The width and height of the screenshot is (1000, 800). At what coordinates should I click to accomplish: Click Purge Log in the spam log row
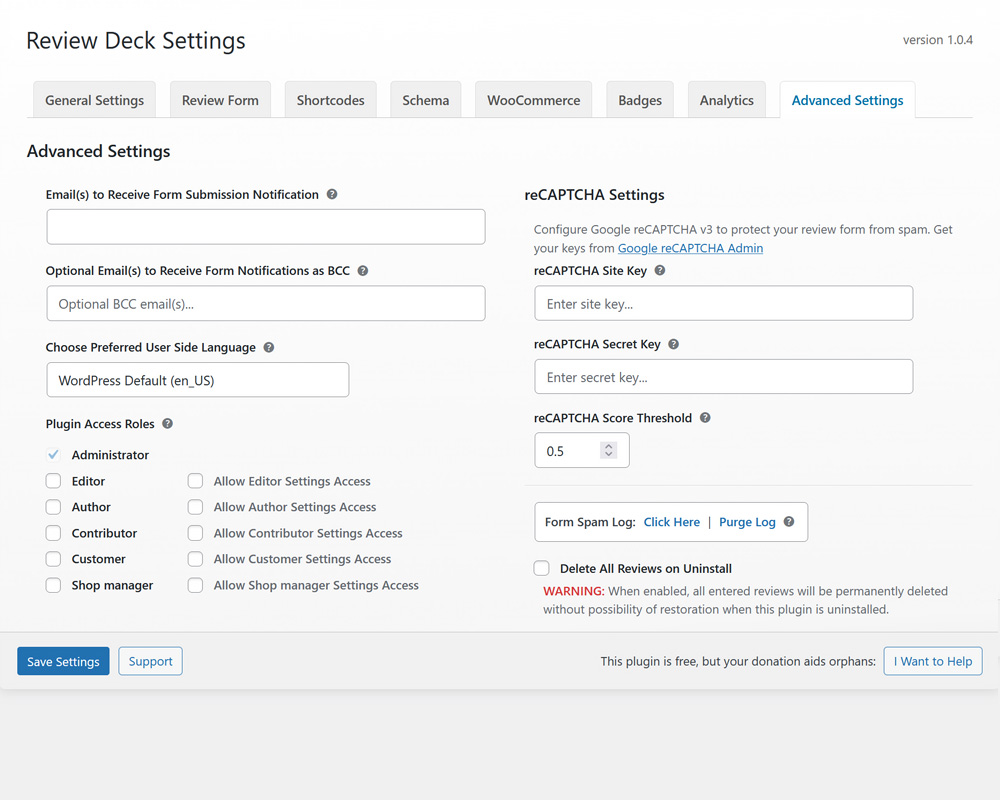(x=747, y=521)
